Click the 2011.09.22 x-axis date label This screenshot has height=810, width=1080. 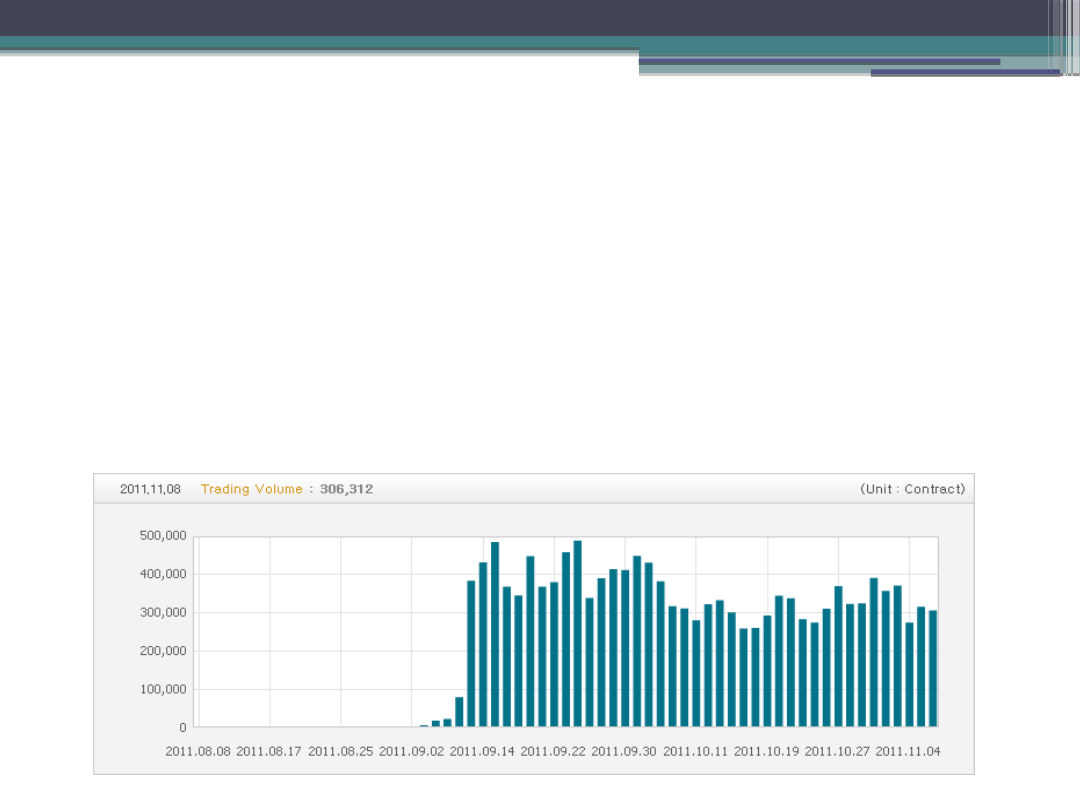pos(553,751)
